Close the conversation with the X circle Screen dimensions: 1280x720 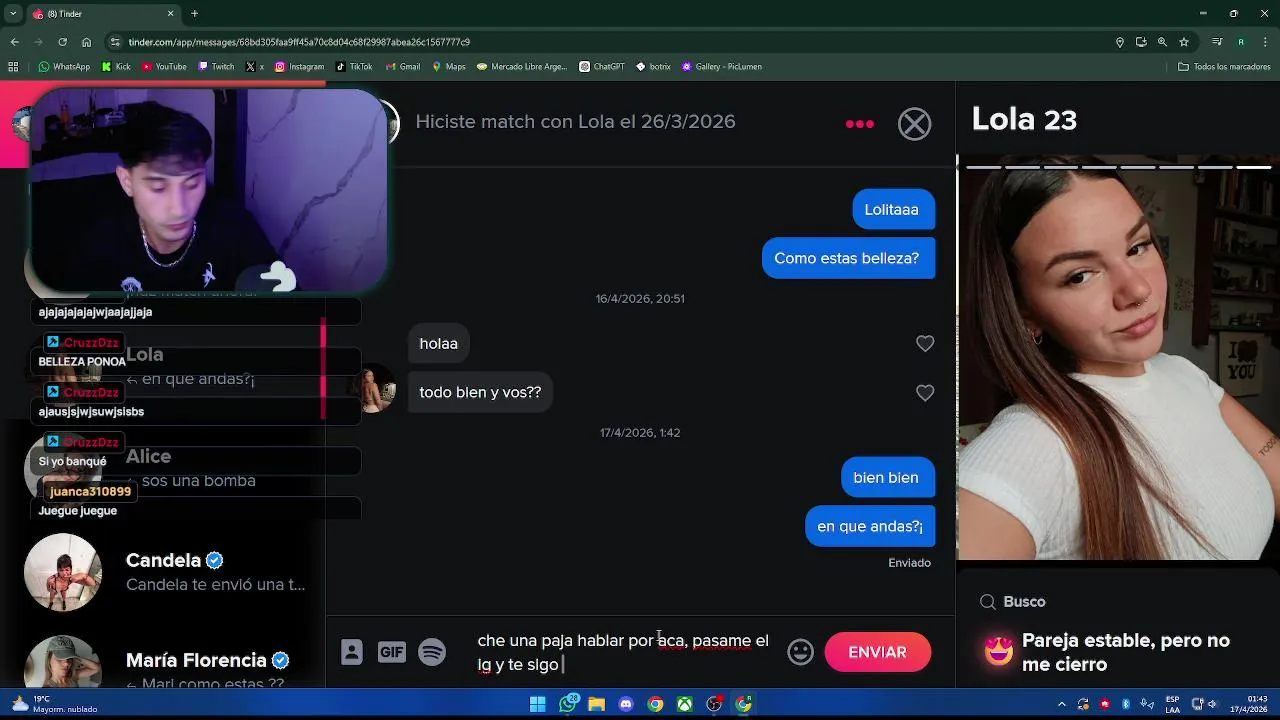click(x=914, y=124)
